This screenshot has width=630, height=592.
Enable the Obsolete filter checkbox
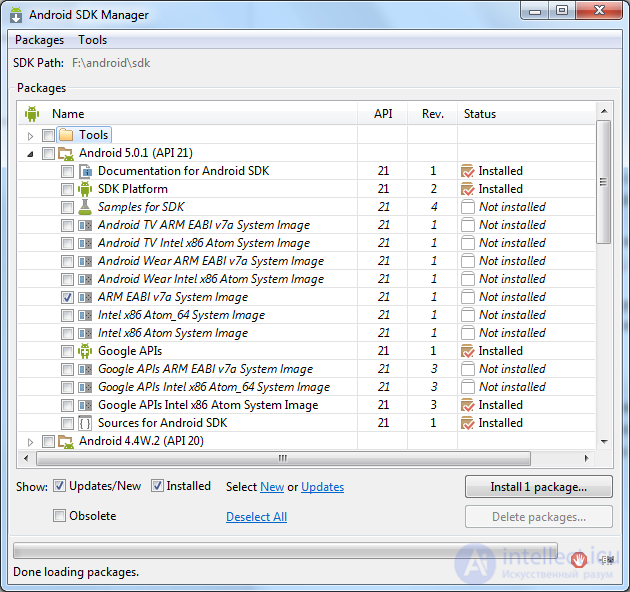tap(59, 515)
